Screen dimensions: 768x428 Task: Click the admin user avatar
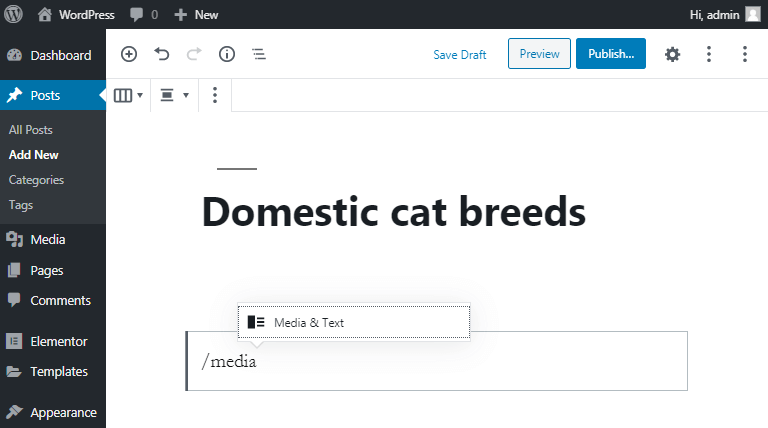(x=753, y=14)
